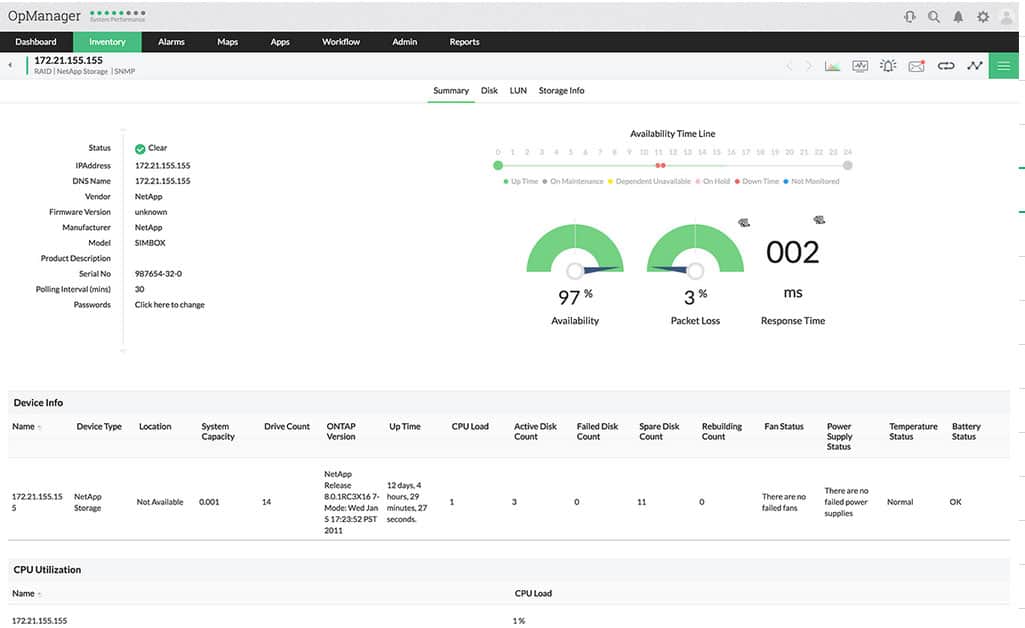Click the grey end marker on timeline
The width and height of the screenshot is (1025, 628).
tap(848, 166)
